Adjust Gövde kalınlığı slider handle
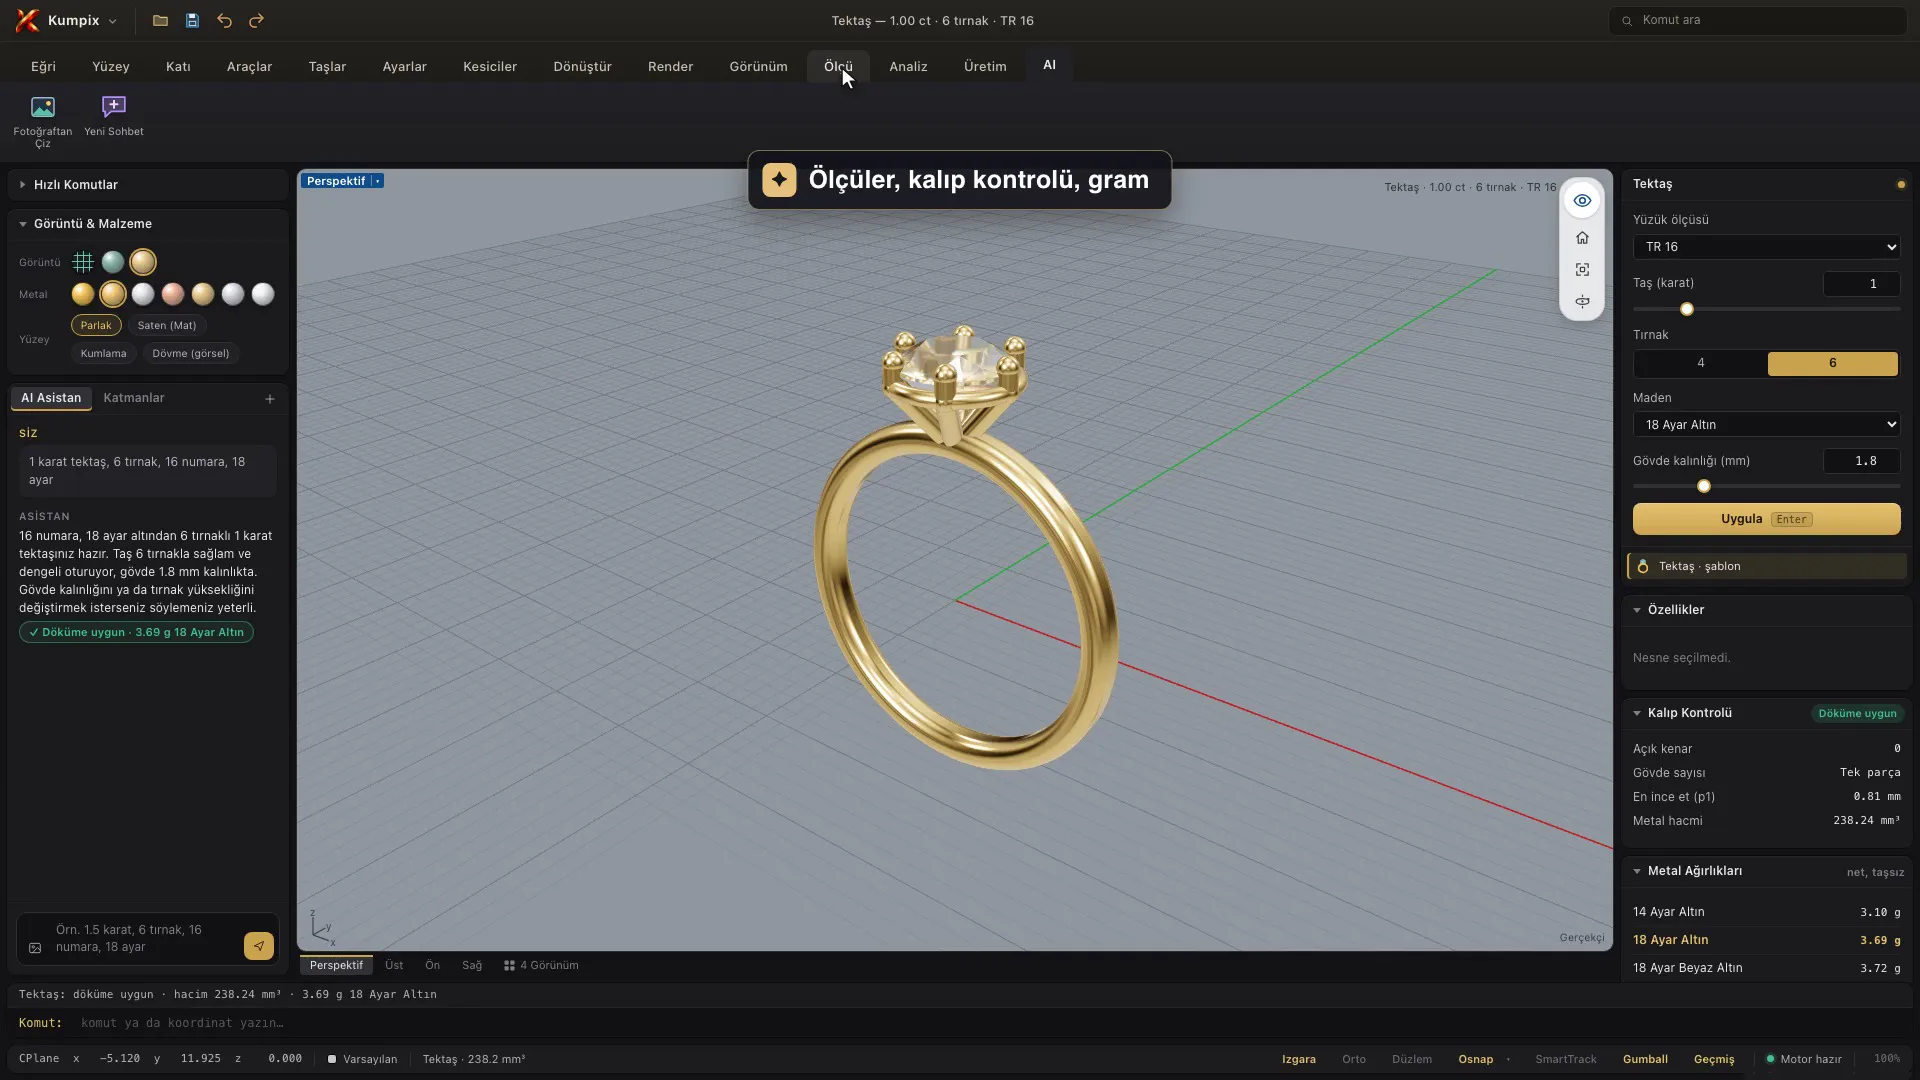The height and width of the screenshot is (1080, 1920). tap(1703, 487)
